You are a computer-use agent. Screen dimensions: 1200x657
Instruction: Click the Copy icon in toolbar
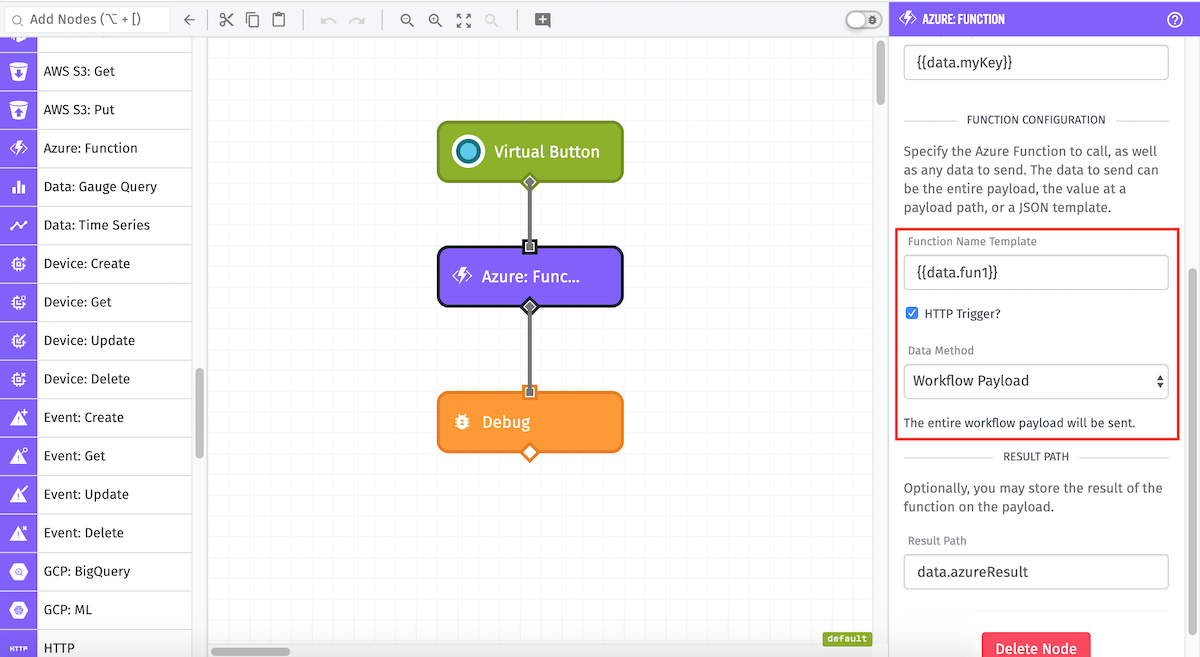[252, 20]
